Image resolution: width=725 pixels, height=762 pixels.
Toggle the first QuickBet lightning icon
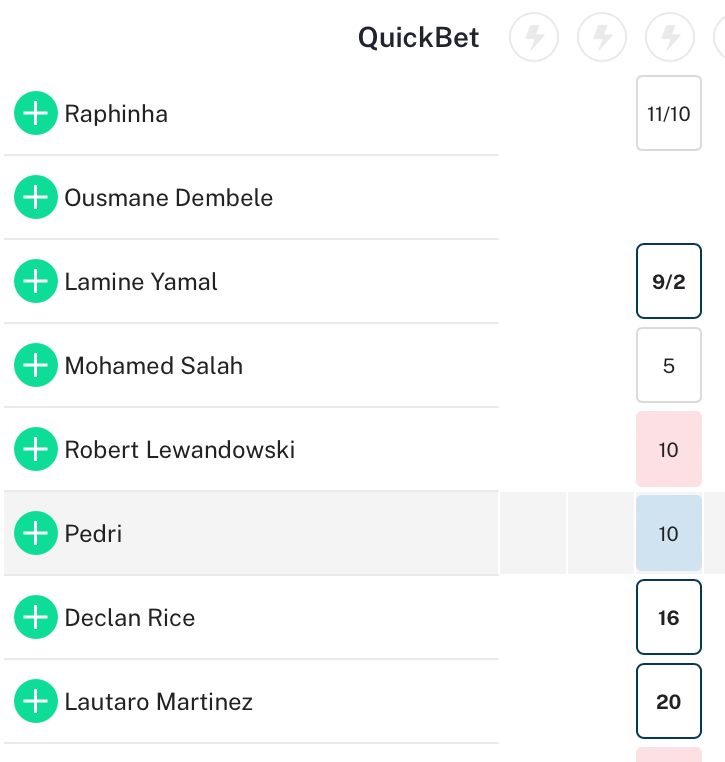click(x=534, y=37)
